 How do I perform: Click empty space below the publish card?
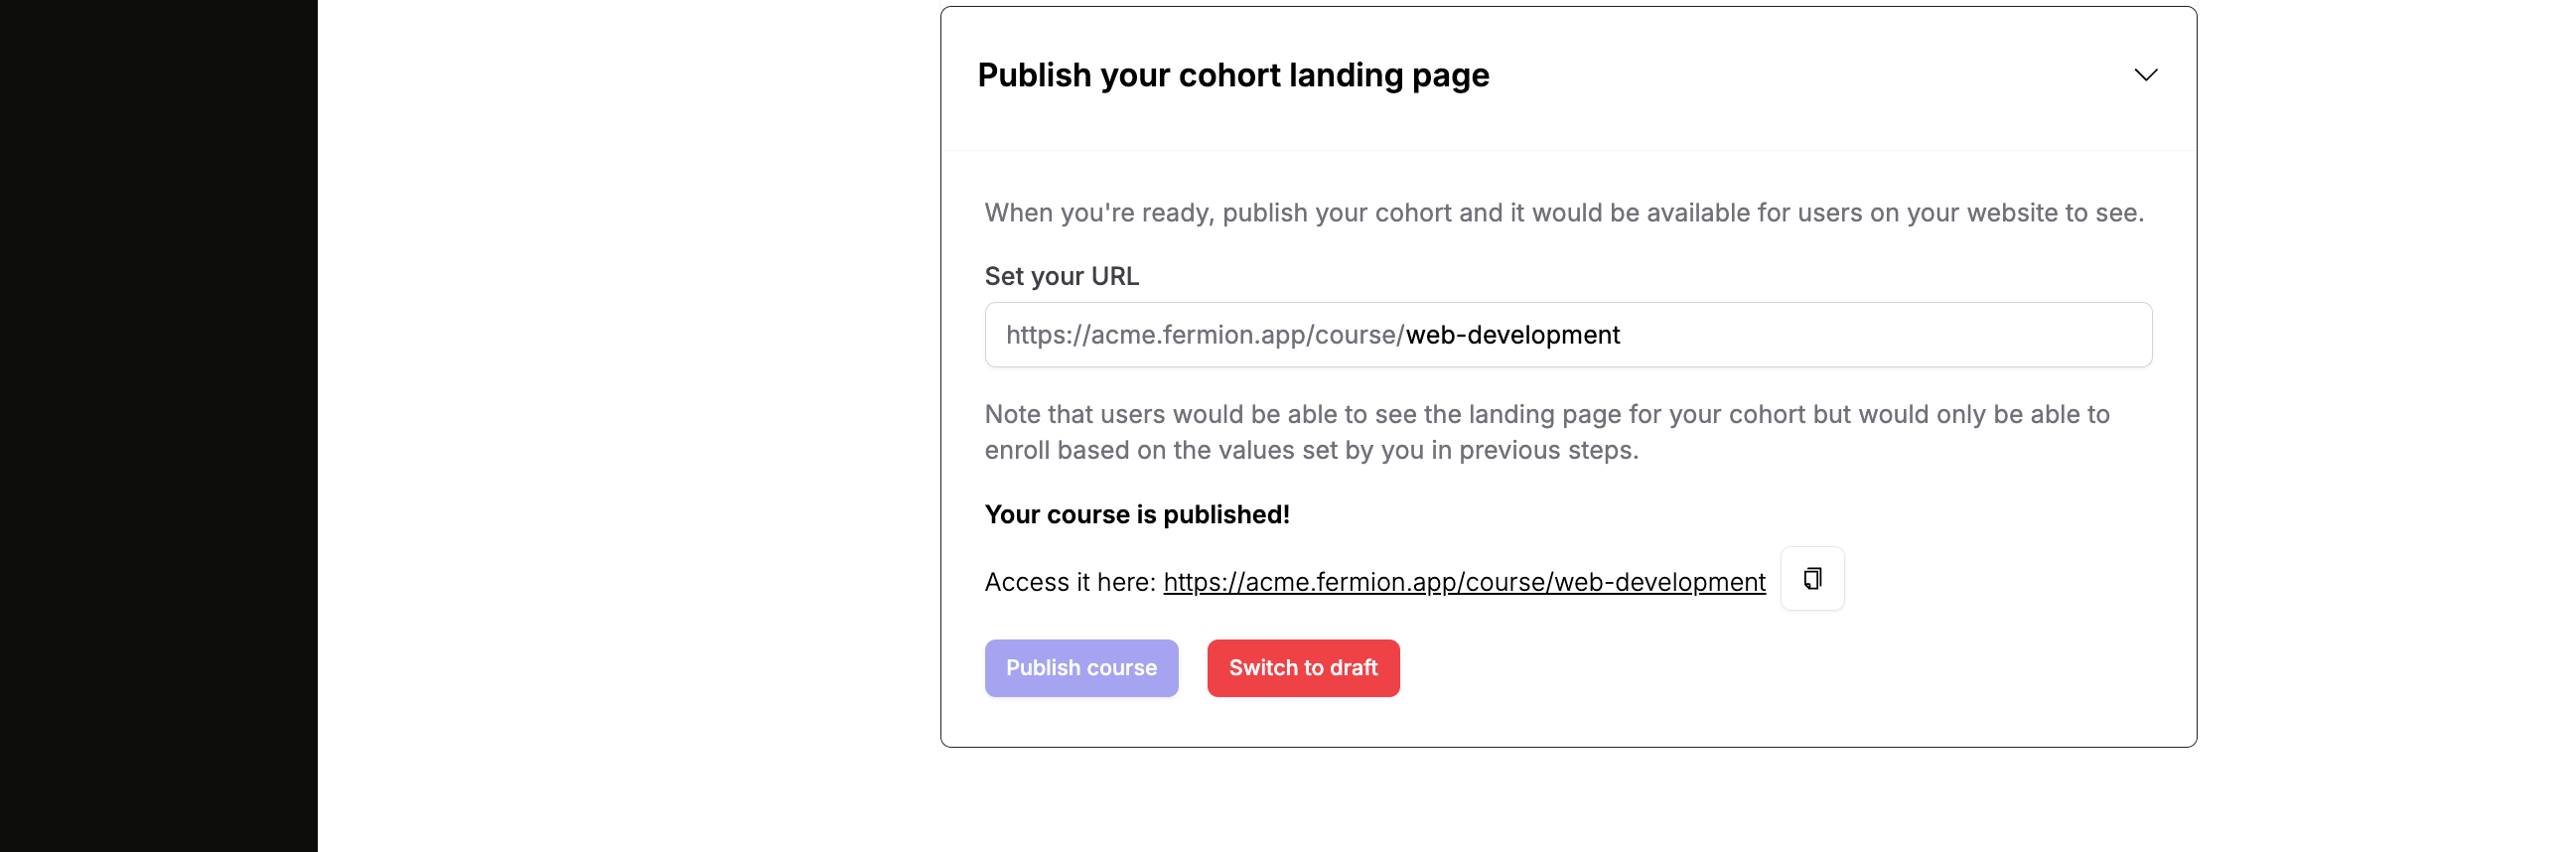(1566, 800)
